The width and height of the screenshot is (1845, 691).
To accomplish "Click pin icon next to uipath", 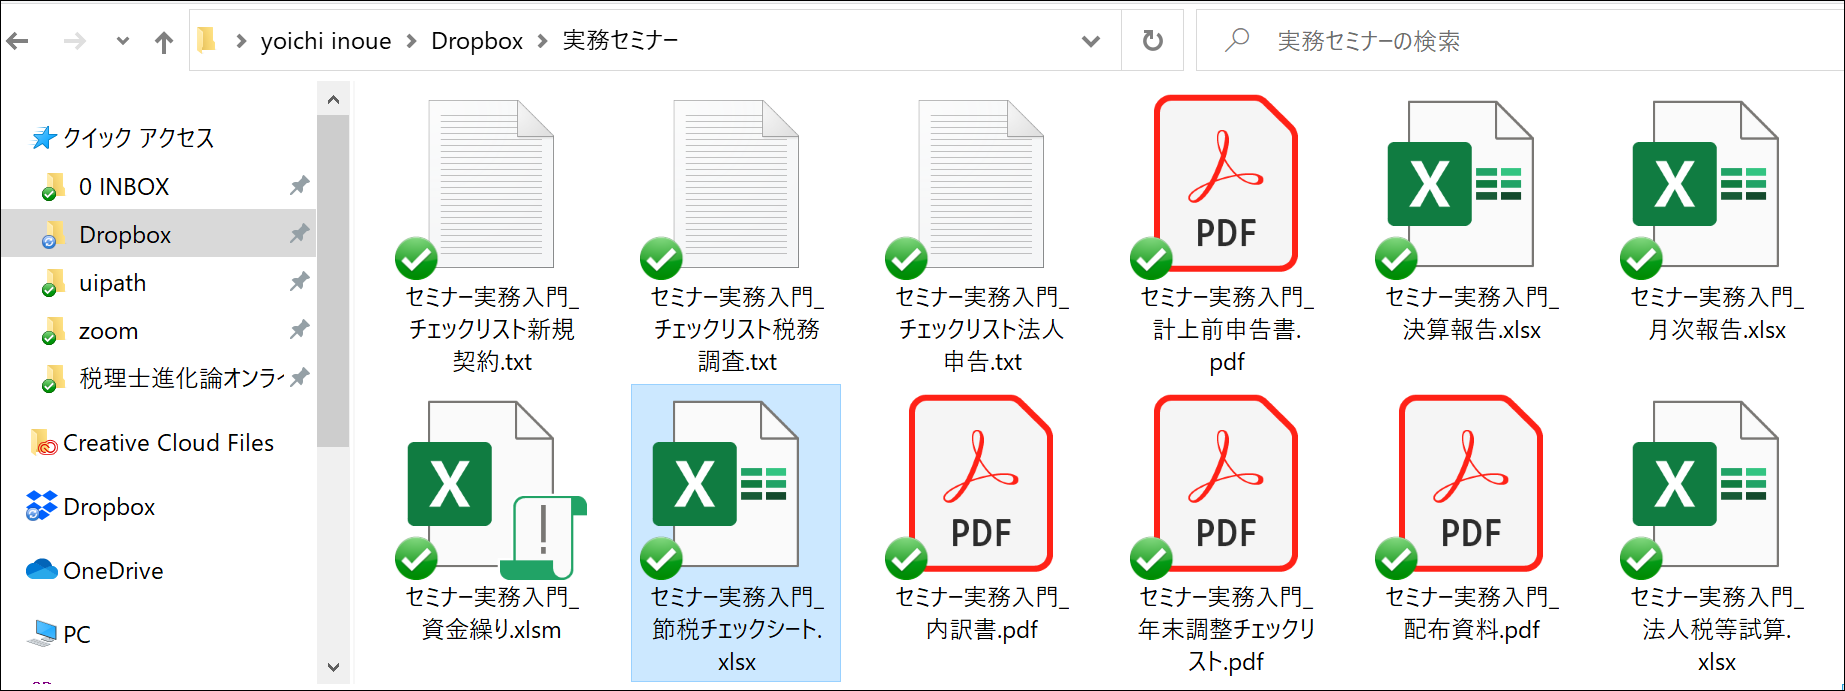I will click(299, 282).
